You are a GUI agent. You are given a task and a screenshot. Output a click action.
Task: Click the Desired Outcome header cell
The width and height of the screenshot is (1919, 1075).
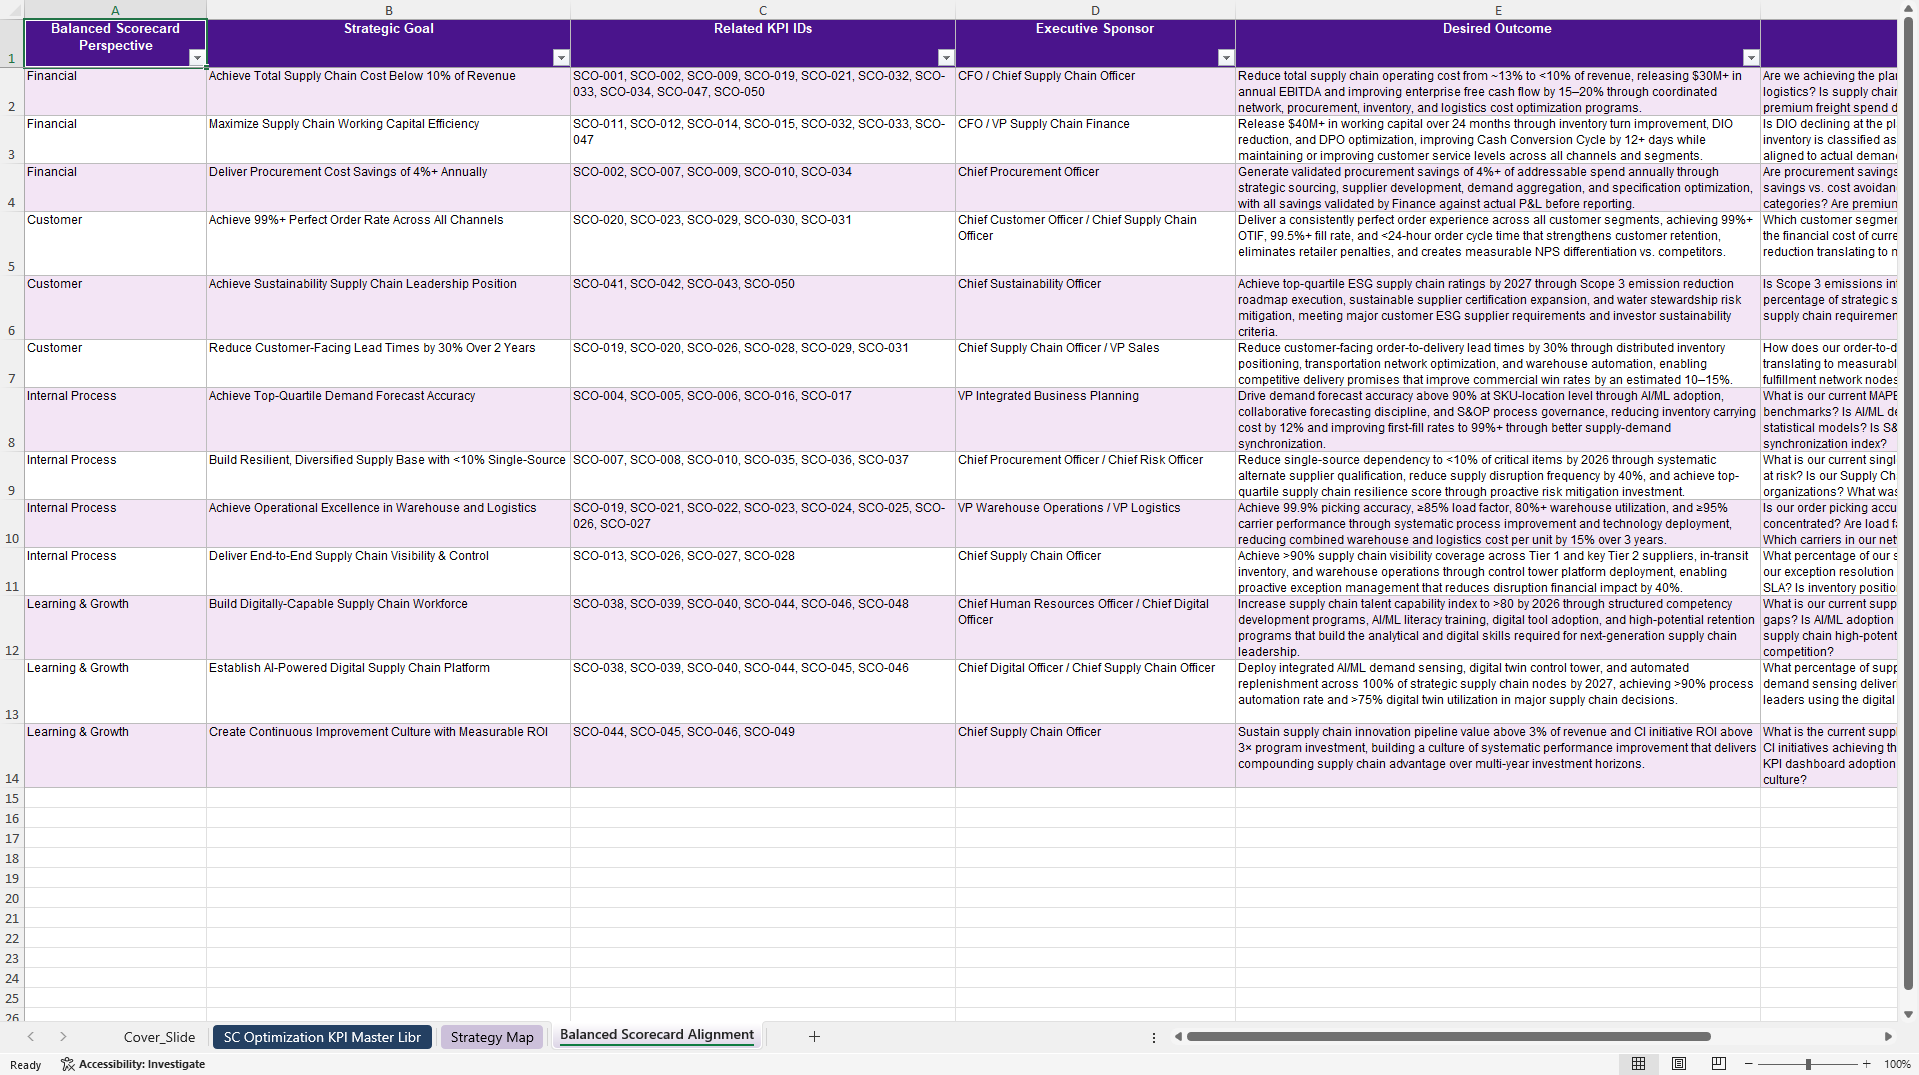(1498, 43)
